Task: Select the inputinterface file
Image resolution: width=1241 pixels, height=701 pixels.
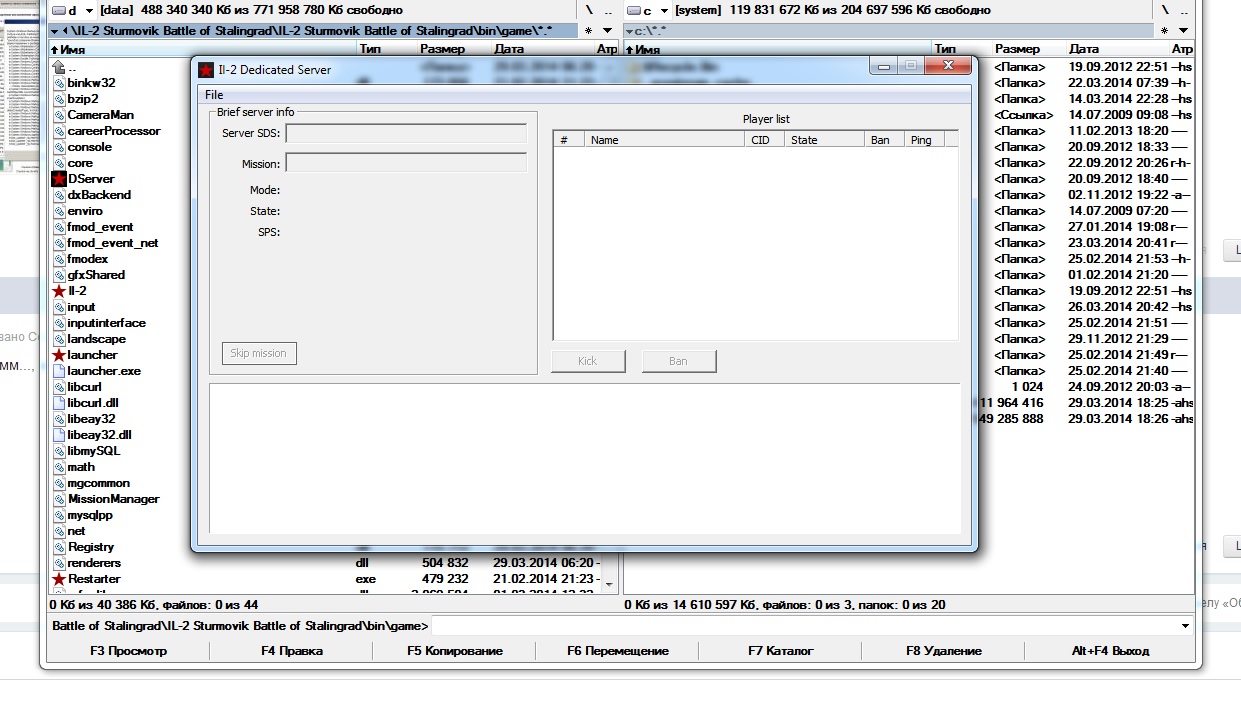Action: (x=107, y=323)
